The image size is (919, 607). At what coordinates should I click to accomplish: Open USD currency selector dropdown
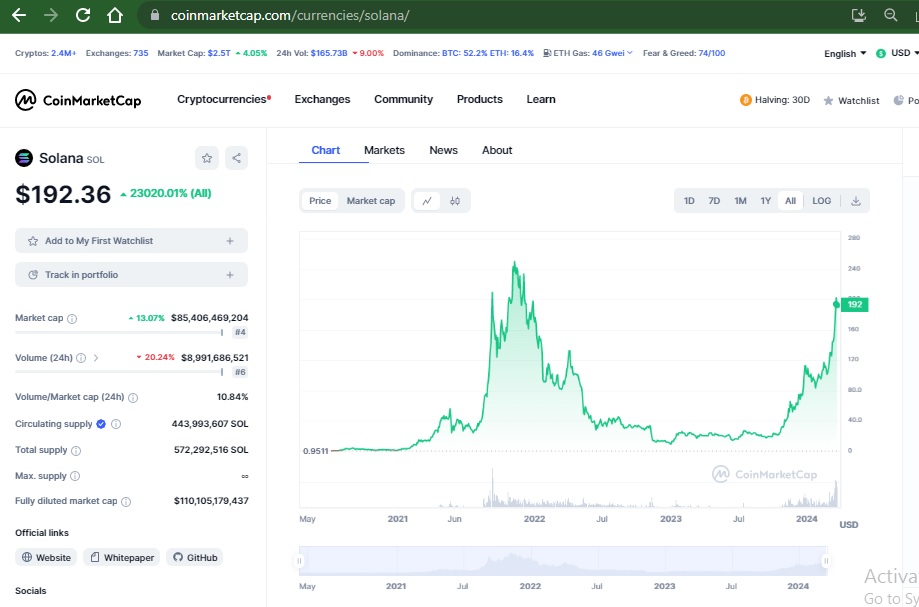[897, 53]
